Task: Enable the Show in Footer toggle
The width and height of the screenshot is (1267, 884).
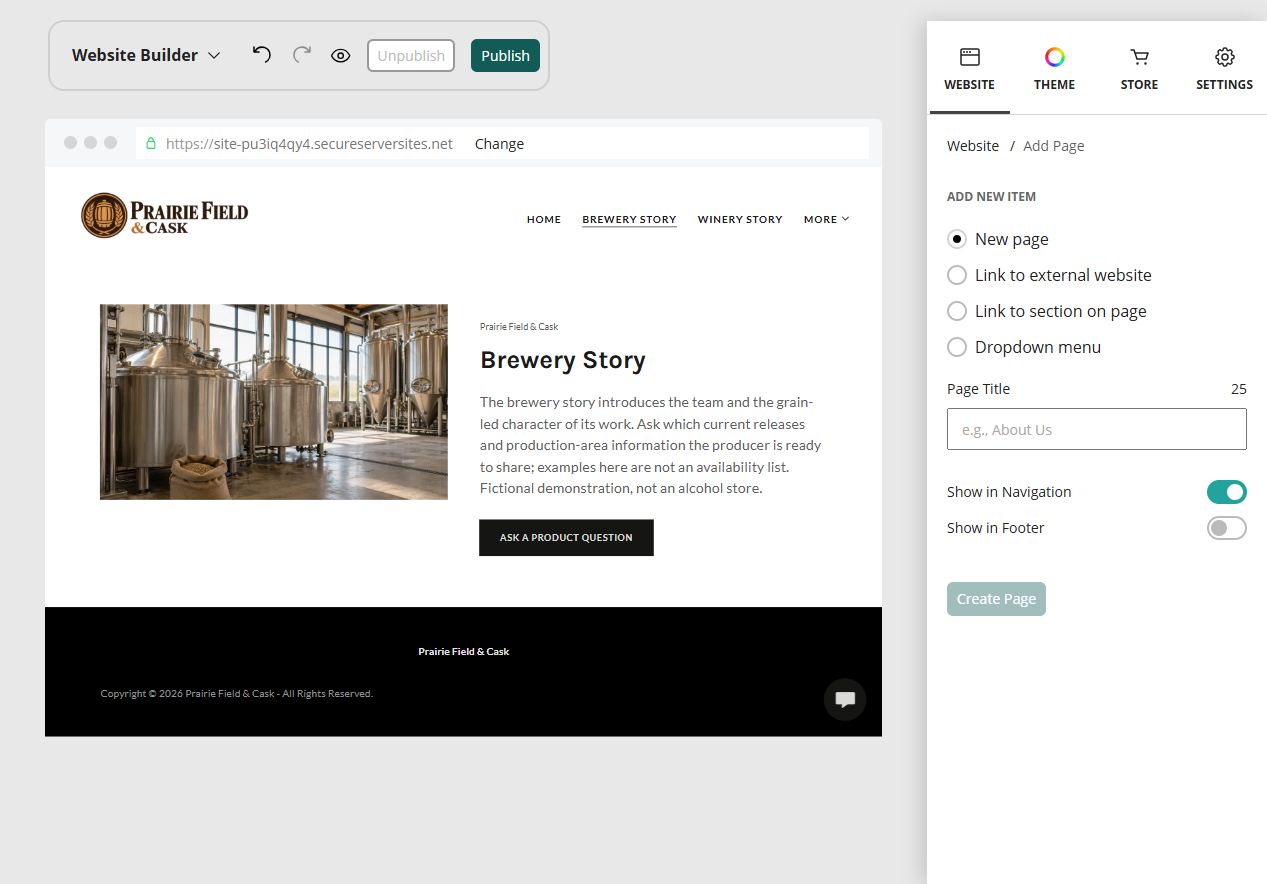Action: 1227,528
